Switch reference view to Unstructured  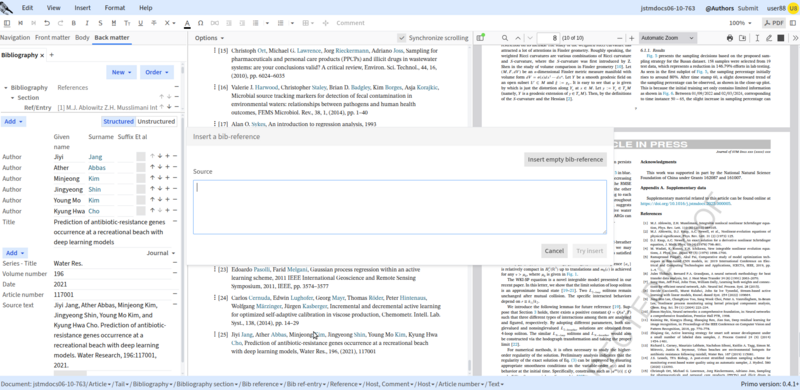coord(156,121)
